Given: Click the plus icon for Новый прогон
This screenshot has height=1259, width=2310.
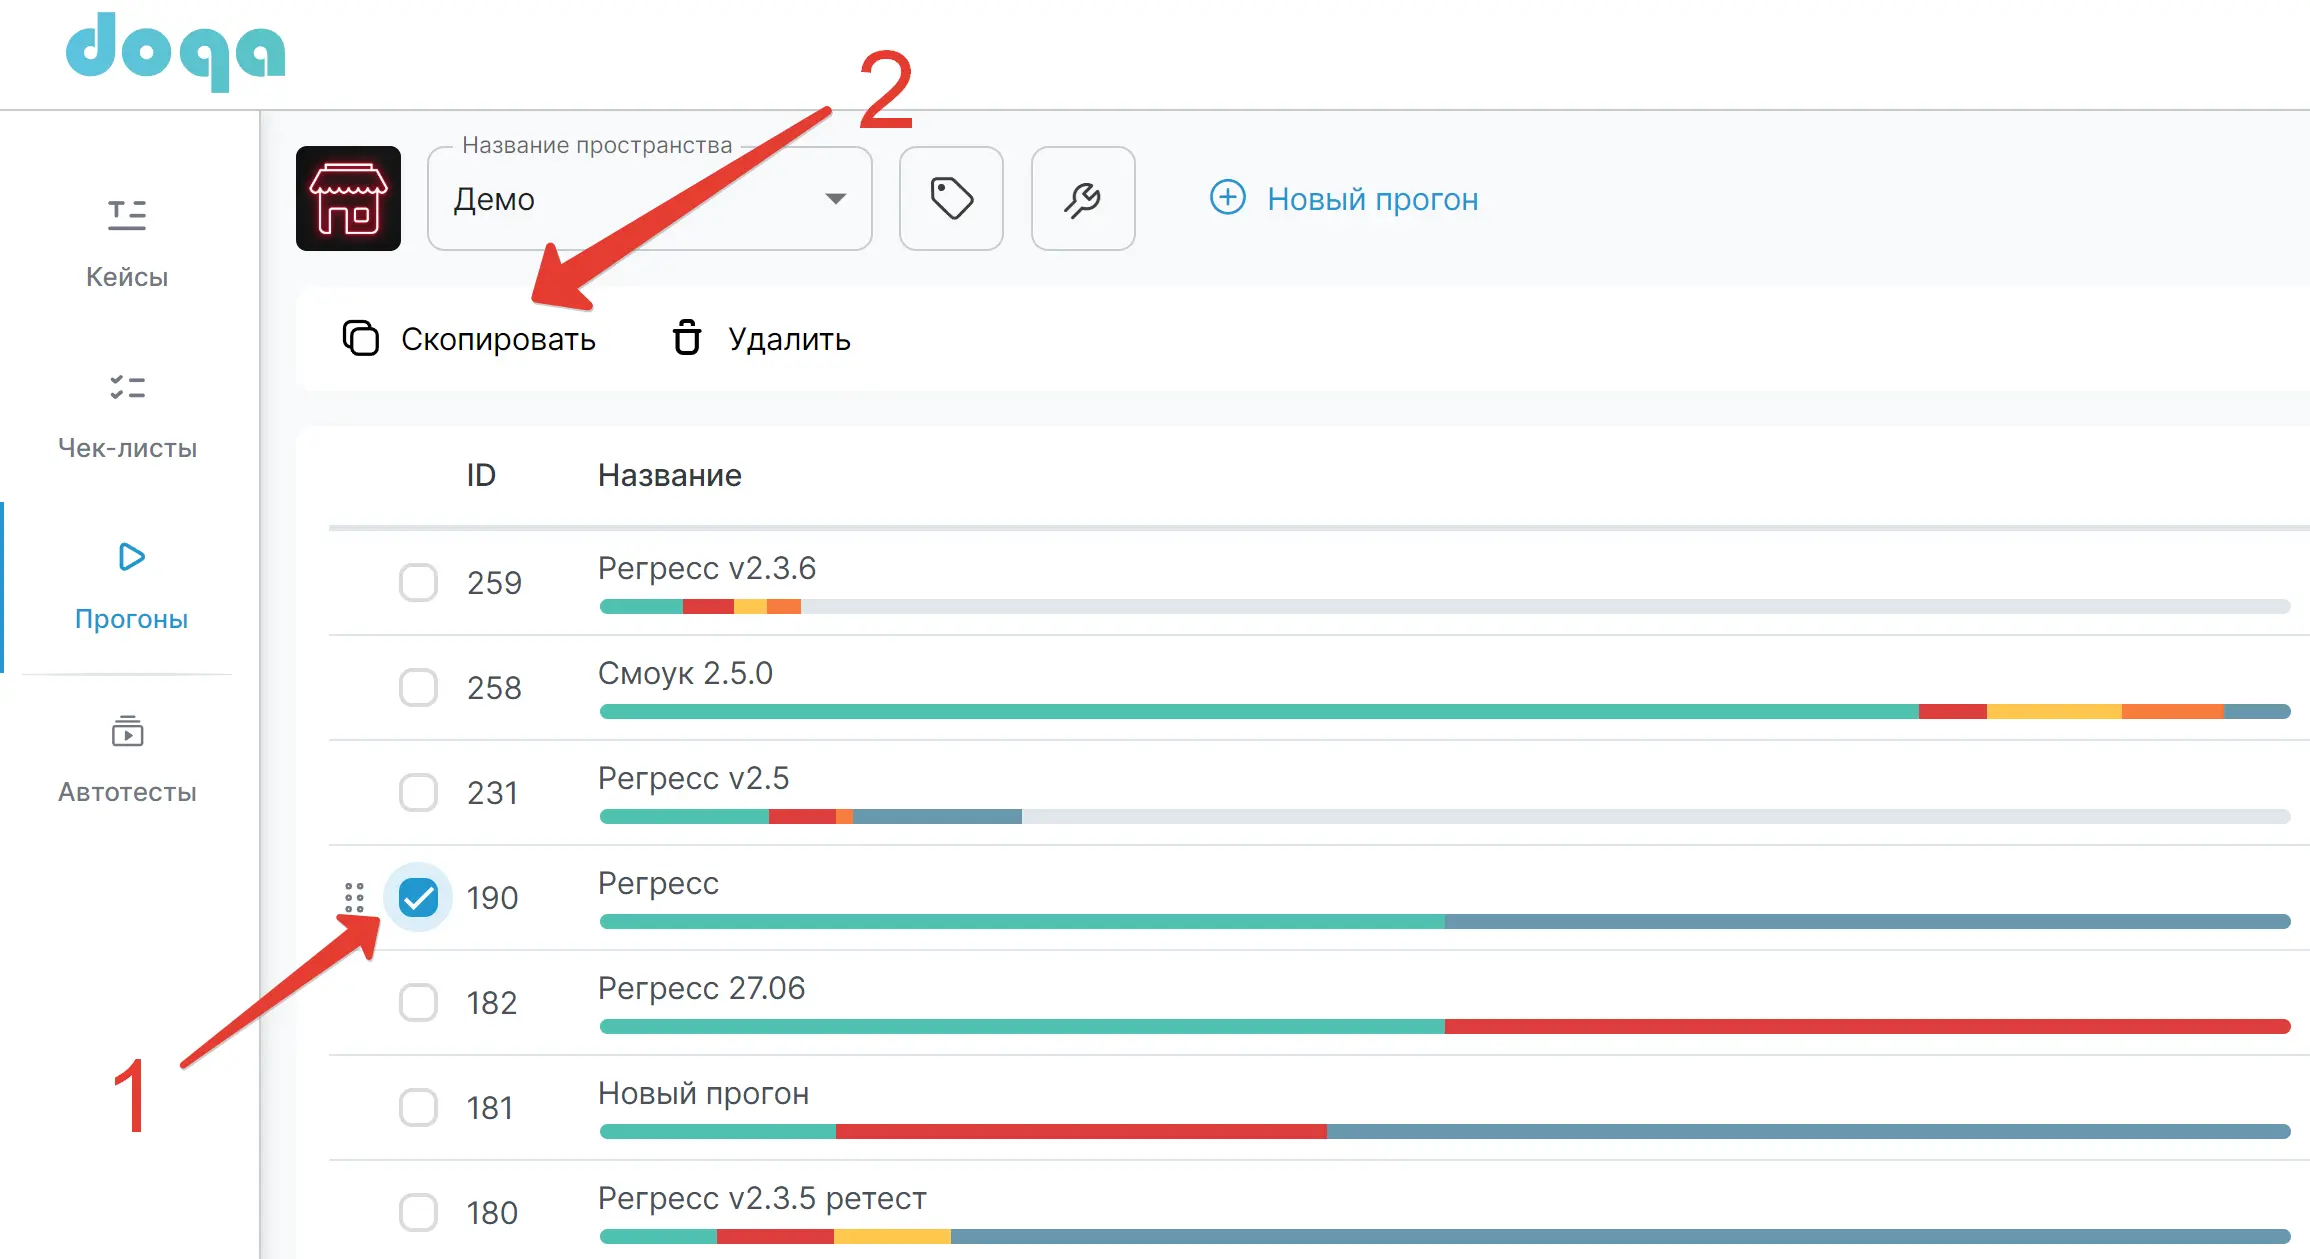Looking at the screenshot, I should (1227, 197).
